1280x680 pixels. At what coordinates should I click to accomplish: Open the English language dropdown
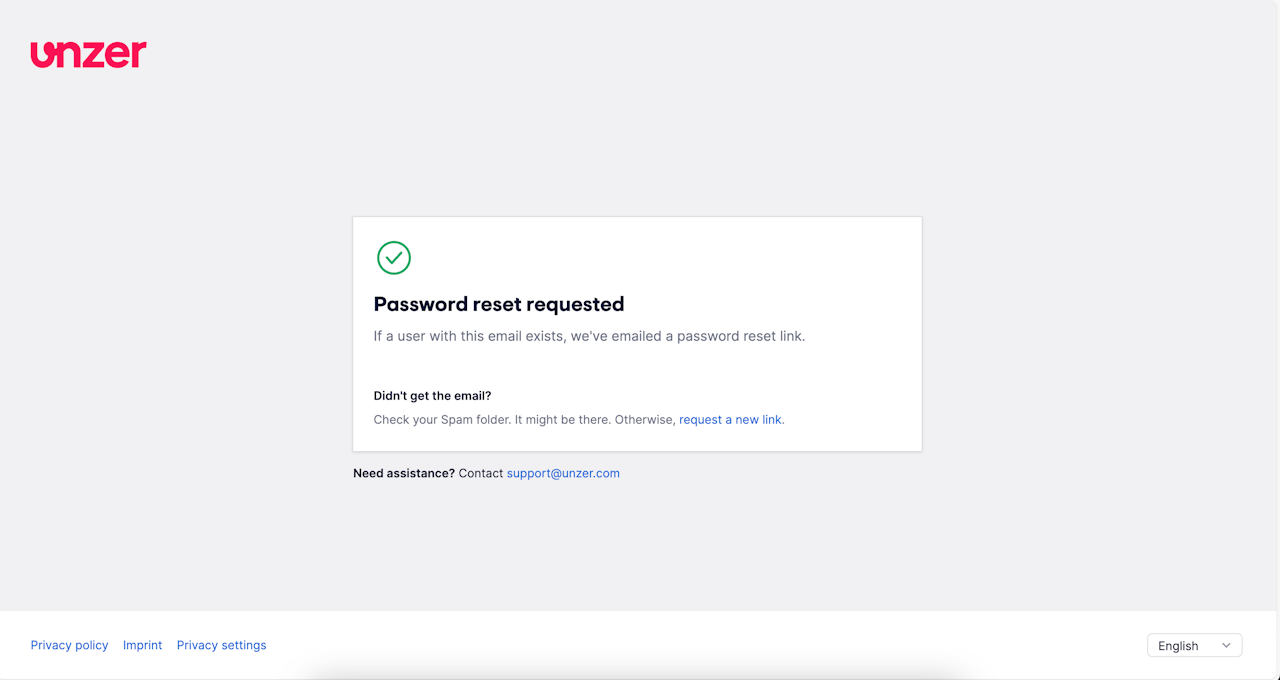[x=1194, y=646]
